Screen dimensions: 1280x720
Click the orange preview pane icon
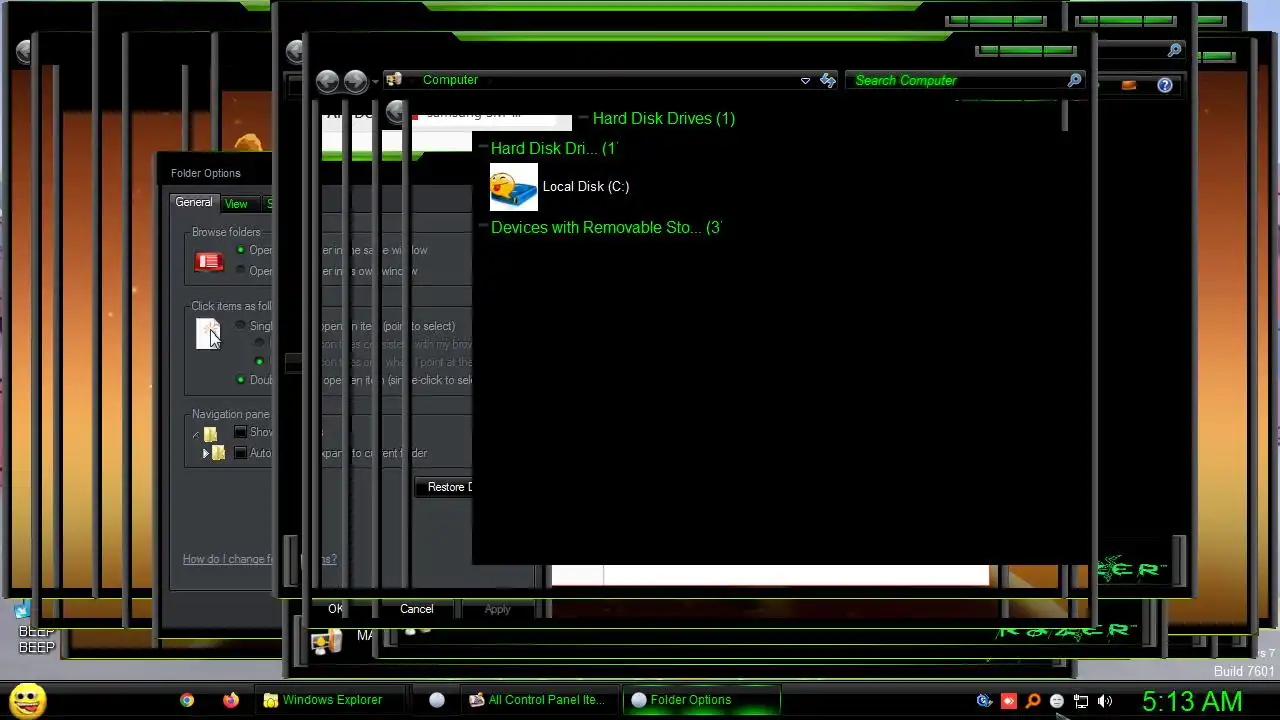click(1129, 85)
